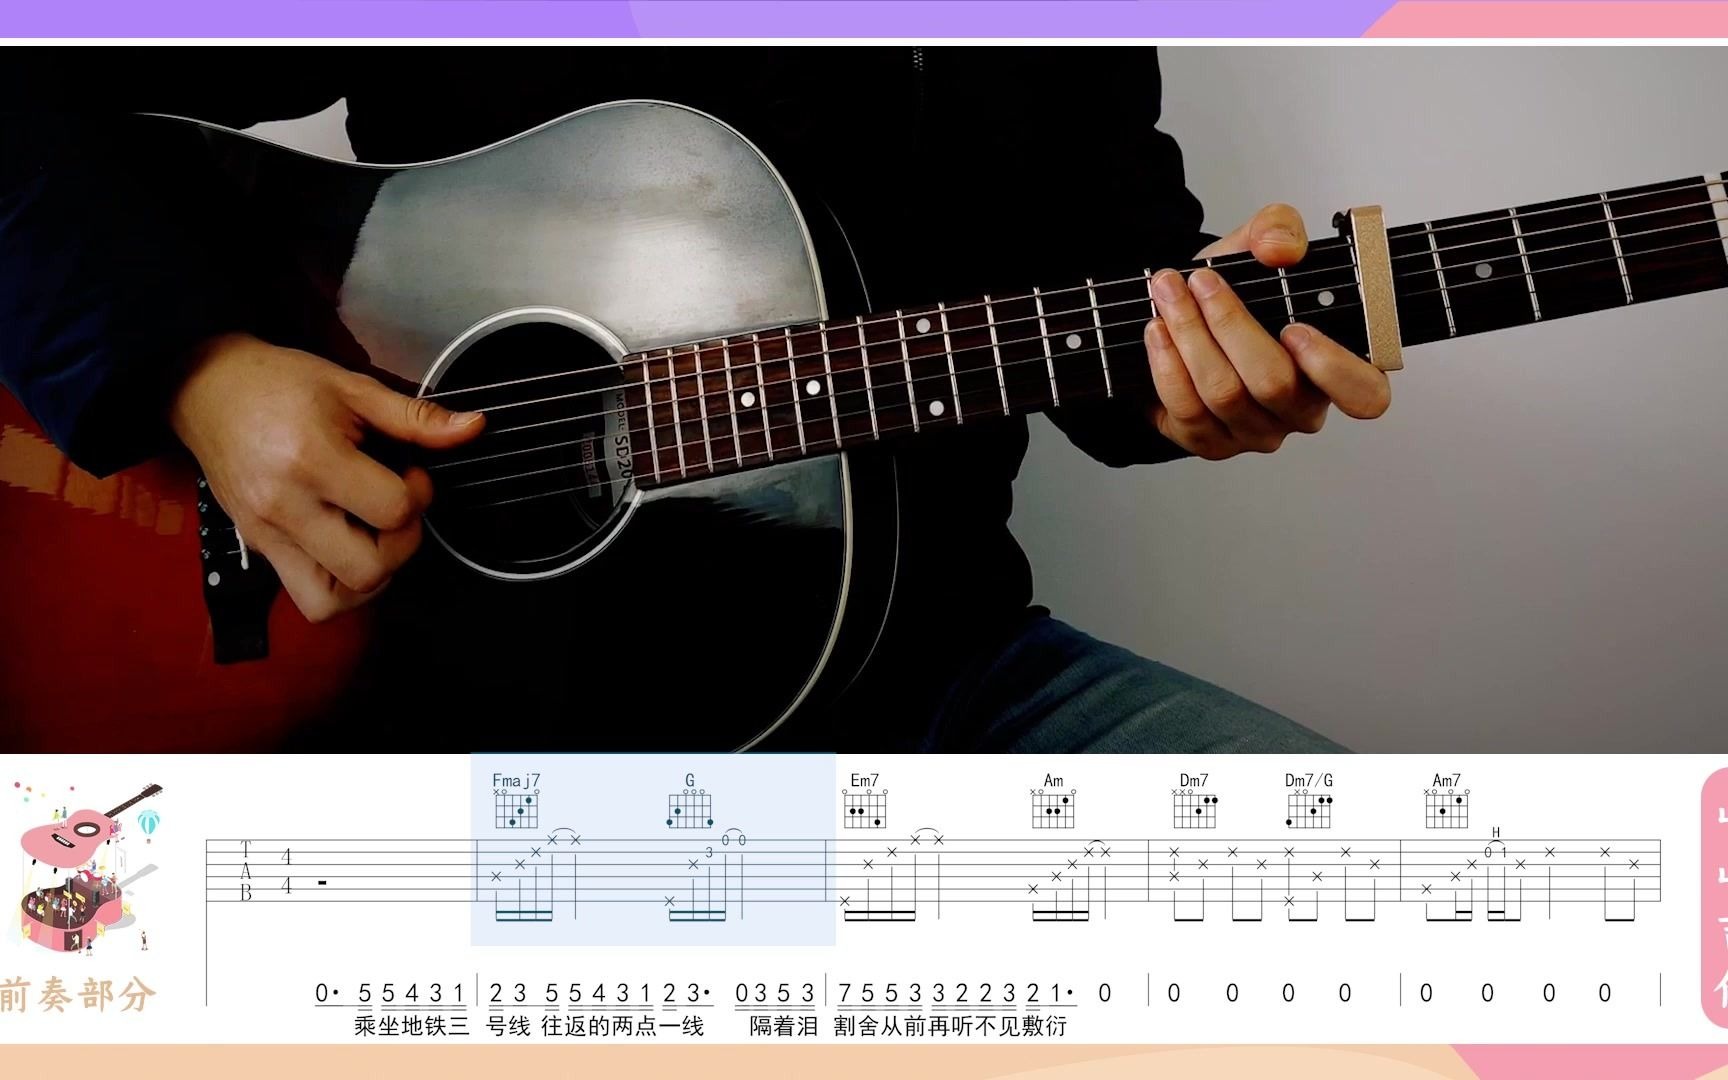
Task: Click the section title 前奏部分
Action: pos(78,995)
